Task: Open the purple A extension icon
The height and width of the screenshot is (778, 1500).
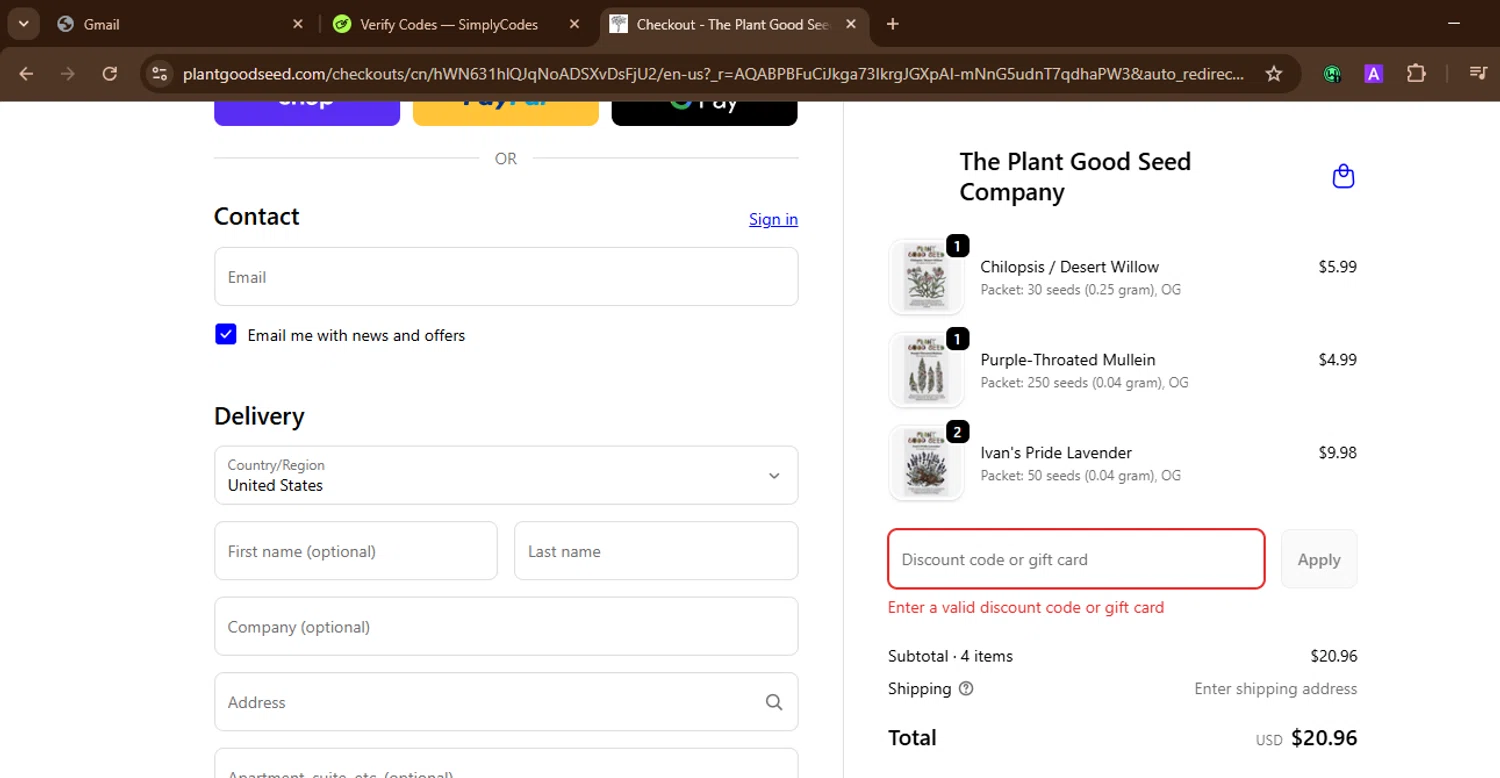Action: (1373, 73)
